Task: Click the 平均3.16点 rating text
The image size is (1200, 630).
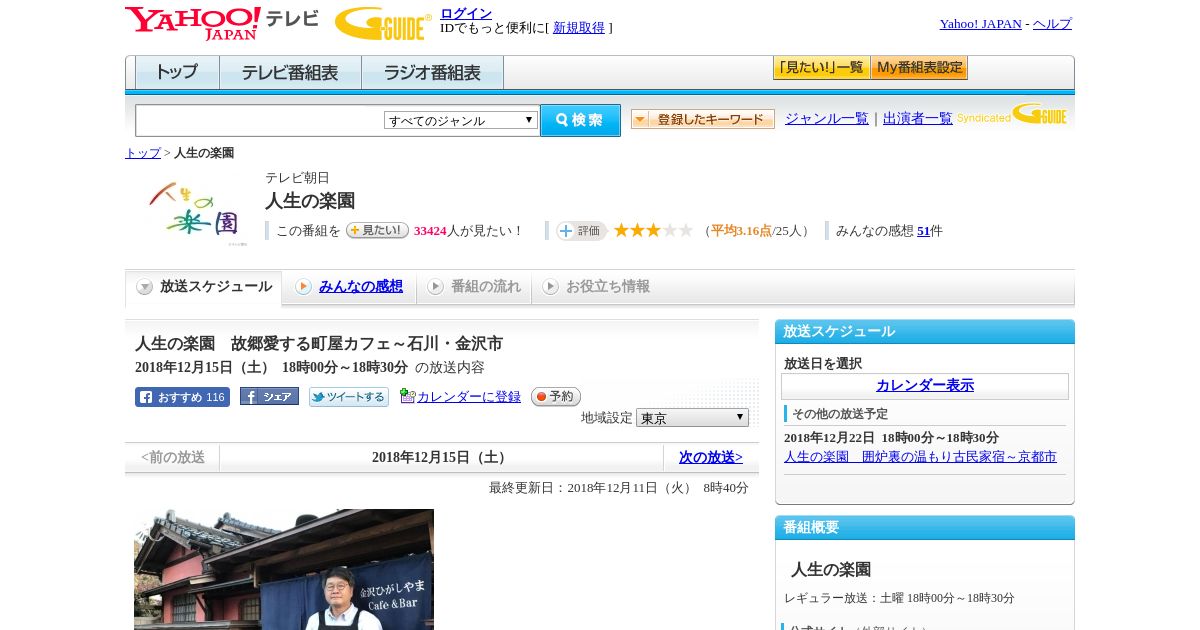Action: (741, 231)
